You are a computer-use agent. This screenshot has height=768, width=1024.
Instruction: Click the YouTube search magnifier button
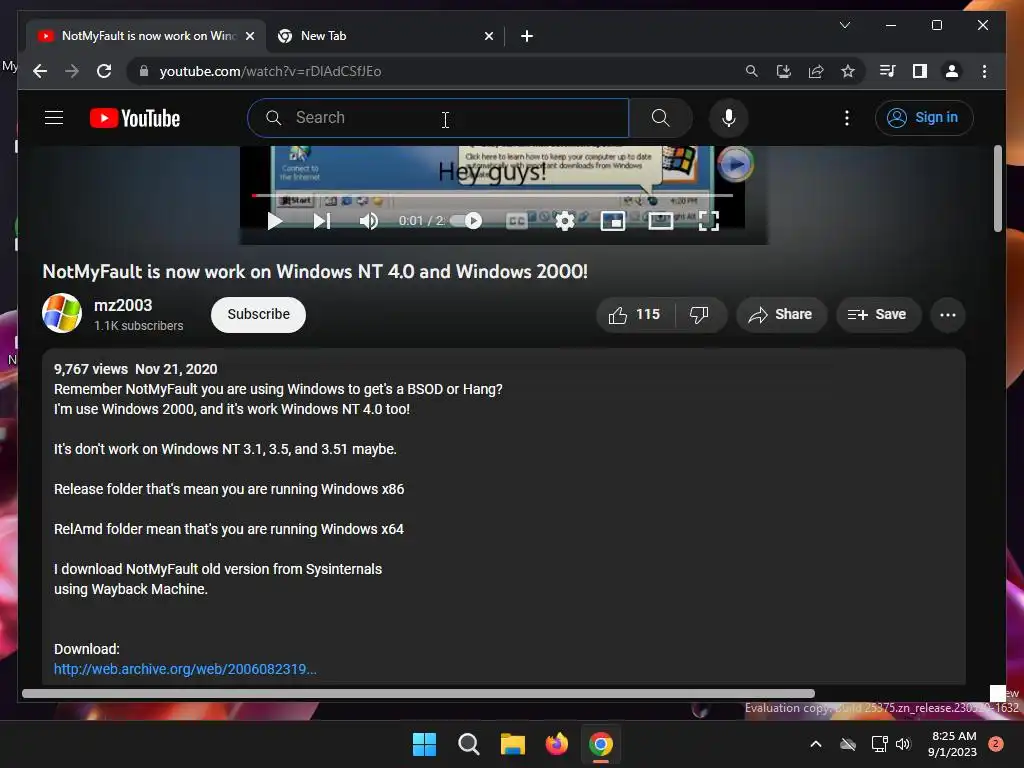660,118
